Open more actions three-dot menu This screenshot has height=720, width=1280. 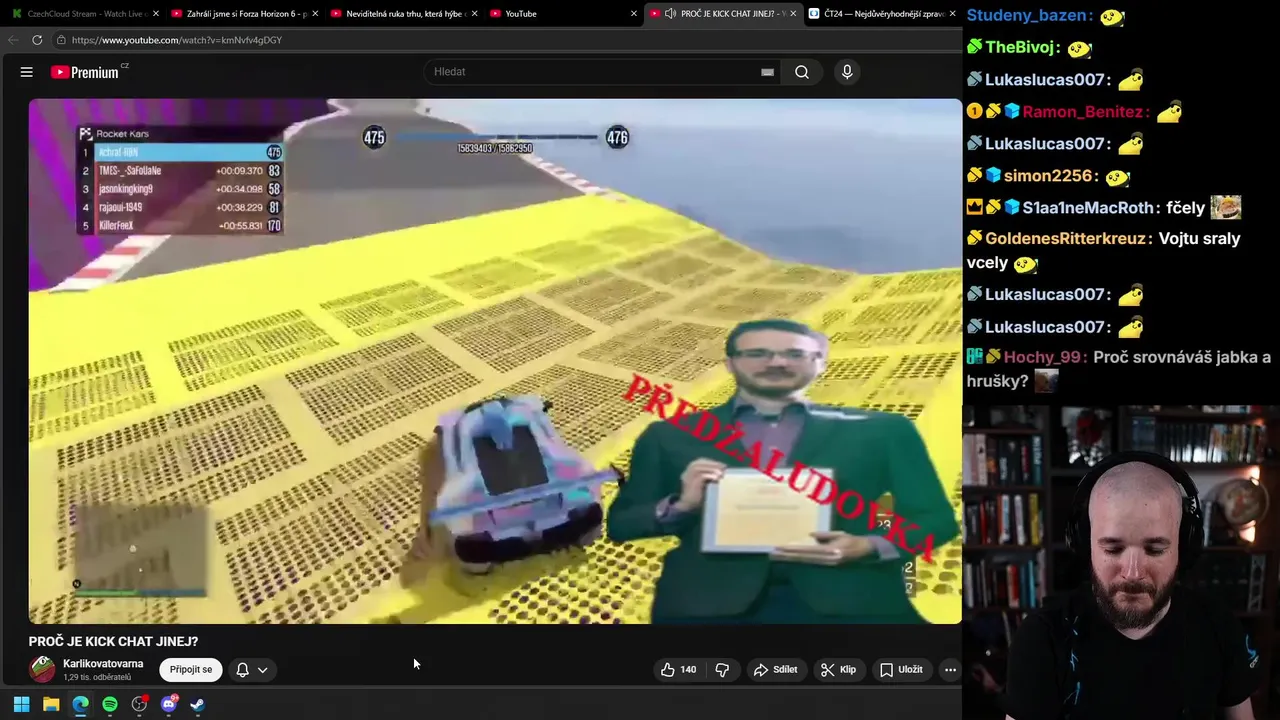click(x=950, y=670)
